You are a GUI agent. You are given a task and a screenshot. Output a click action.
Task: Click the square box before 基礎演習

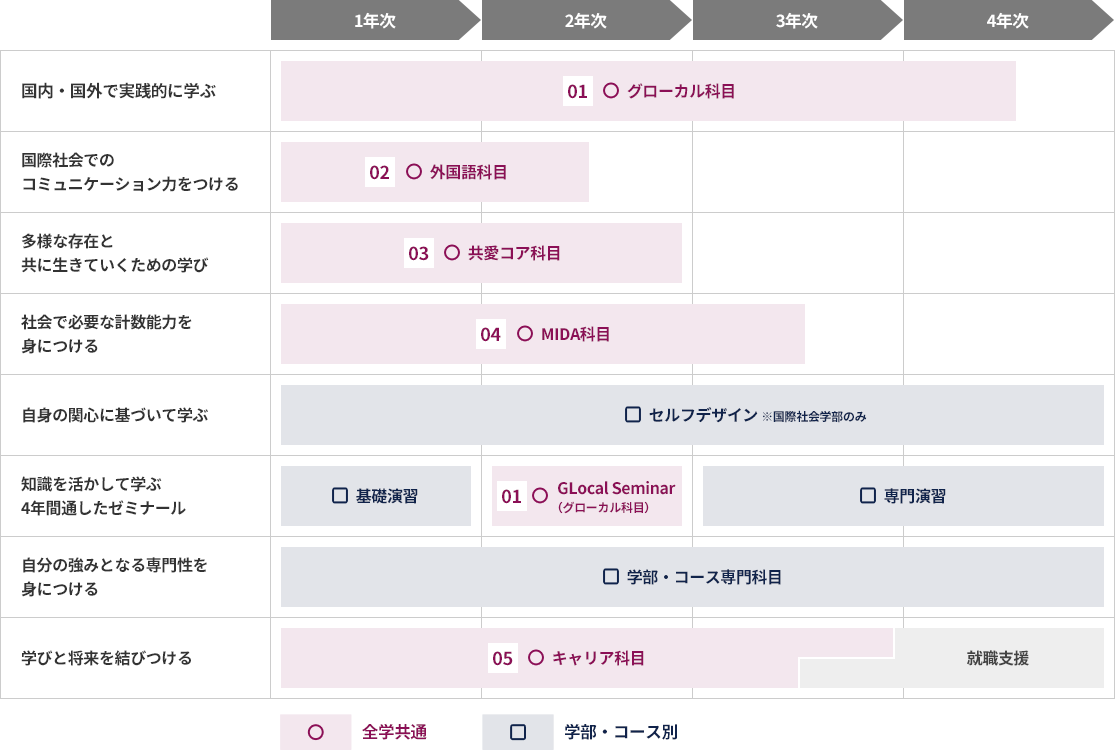click(x=339, y=496)
